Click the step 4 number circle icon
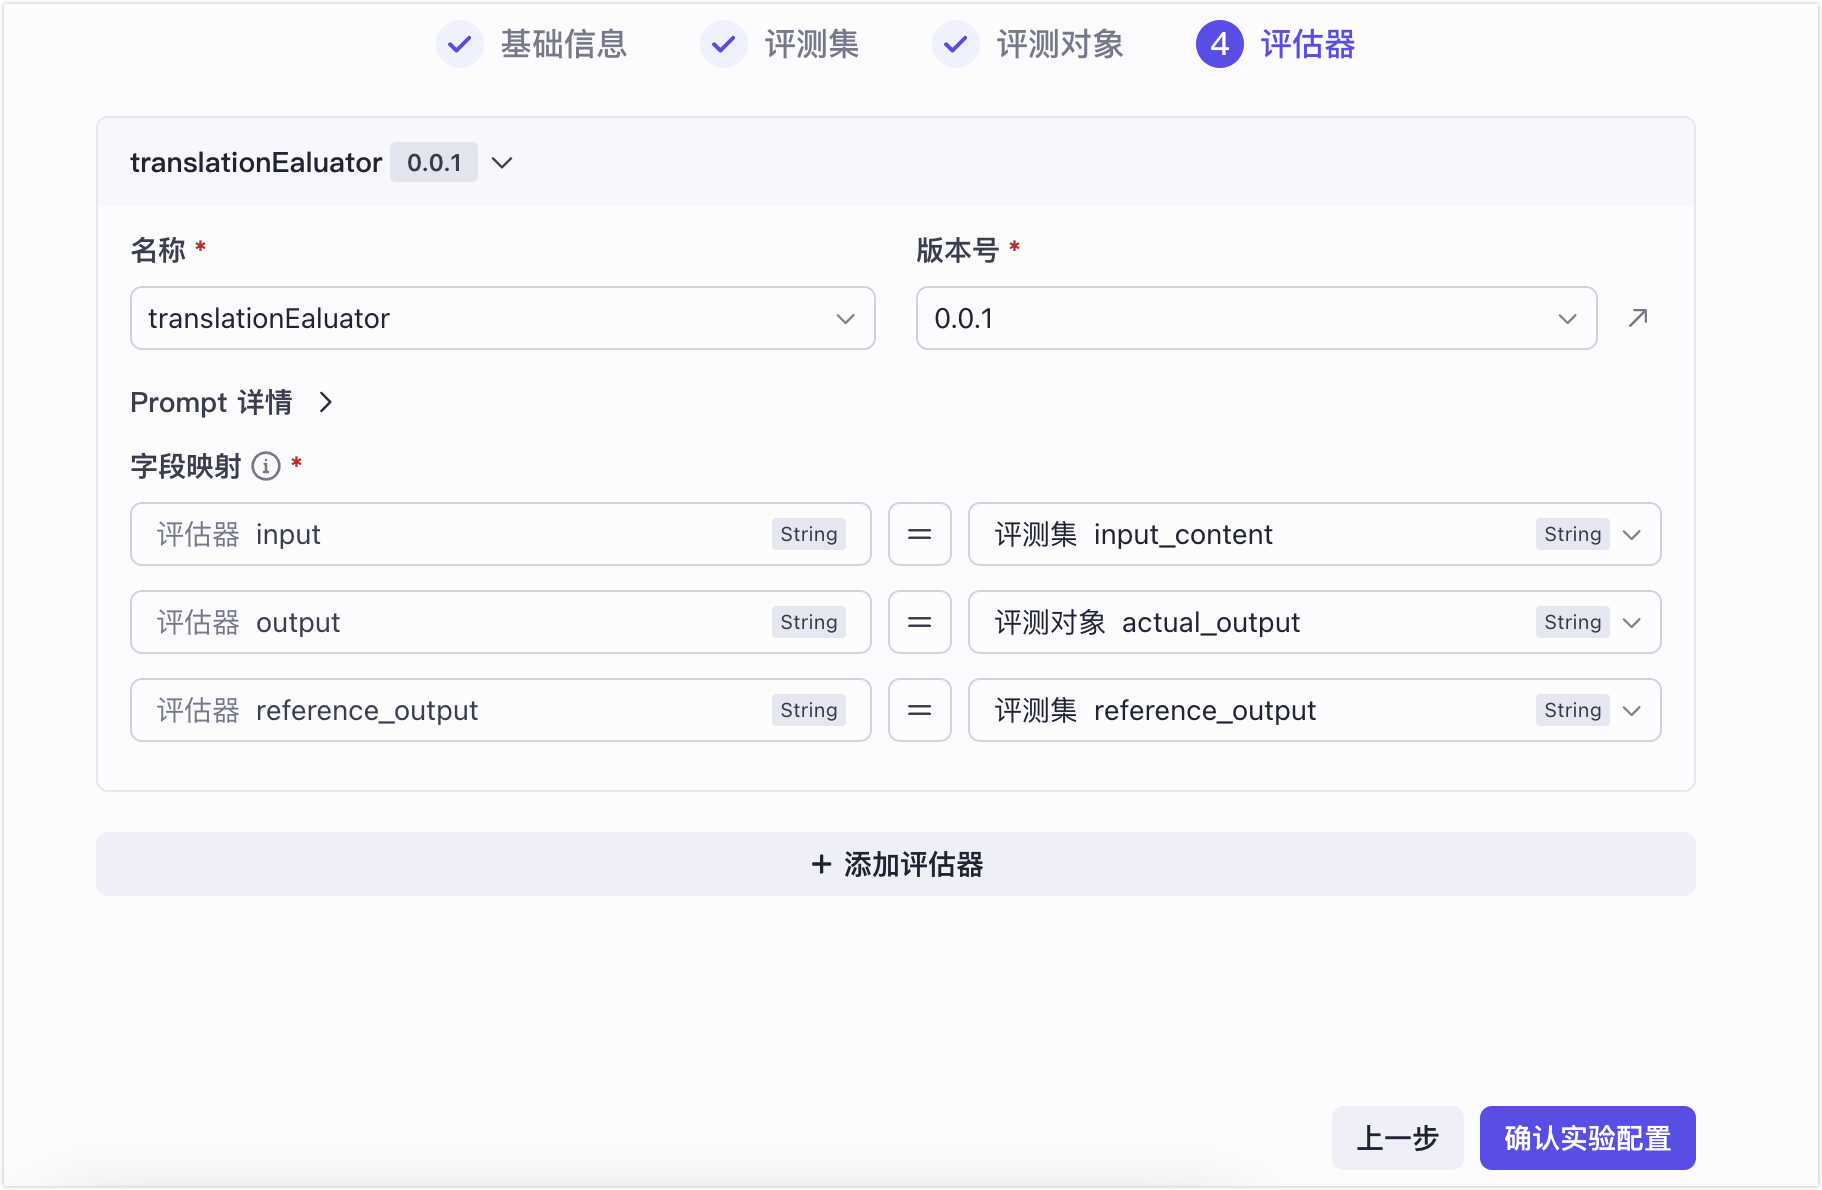Screen dimensions: 1822x1190 (1220, 44)
